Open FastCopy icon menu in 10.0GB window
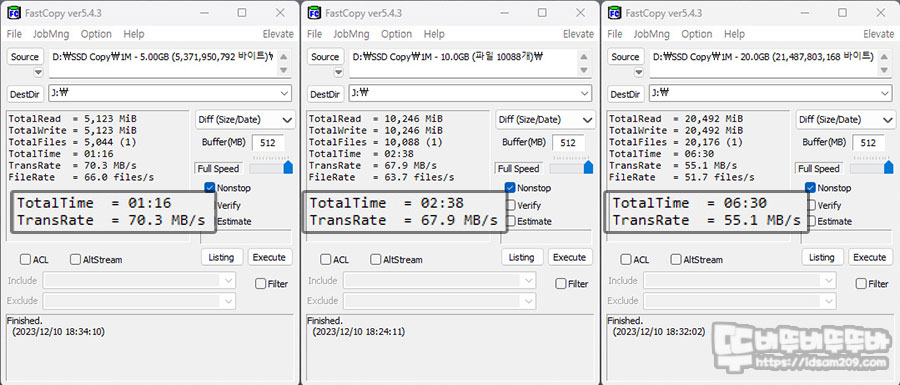The height and width of the screenshot is (385, 900). 314,13
